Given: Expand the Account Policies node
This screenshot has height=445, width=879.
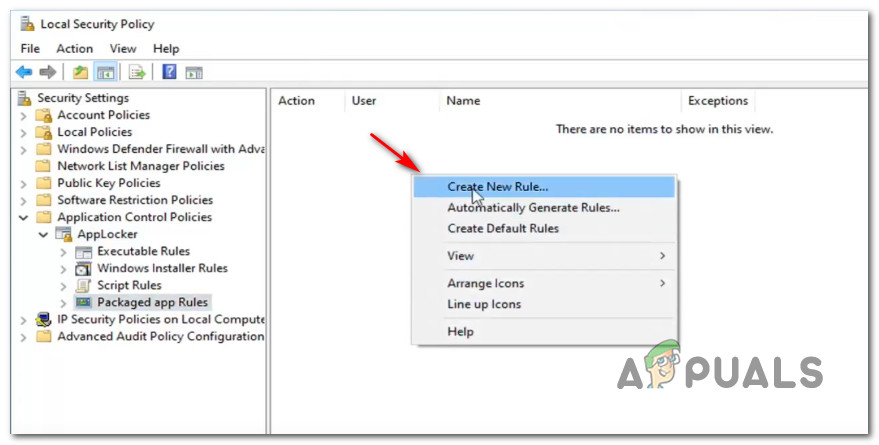Looking at the screenshot, I should 23,116.
